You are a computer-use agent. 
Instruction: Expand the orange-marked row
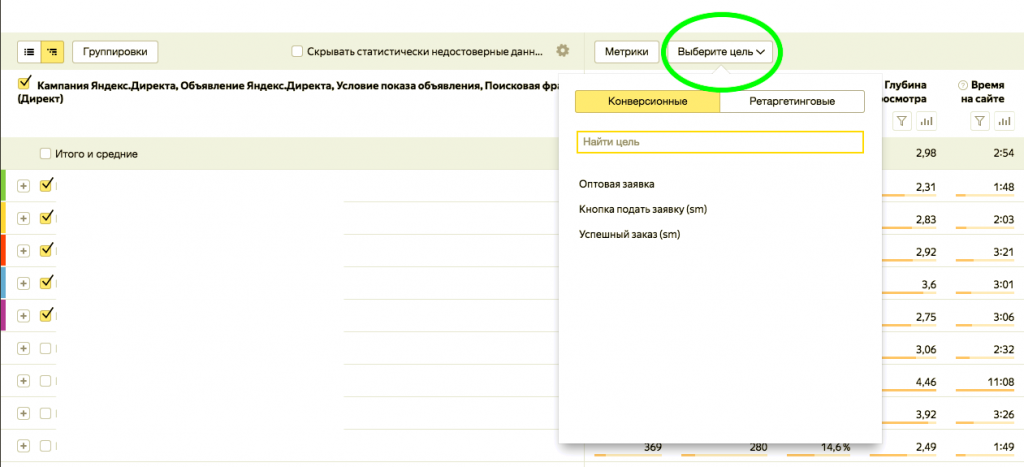[24, 251]
